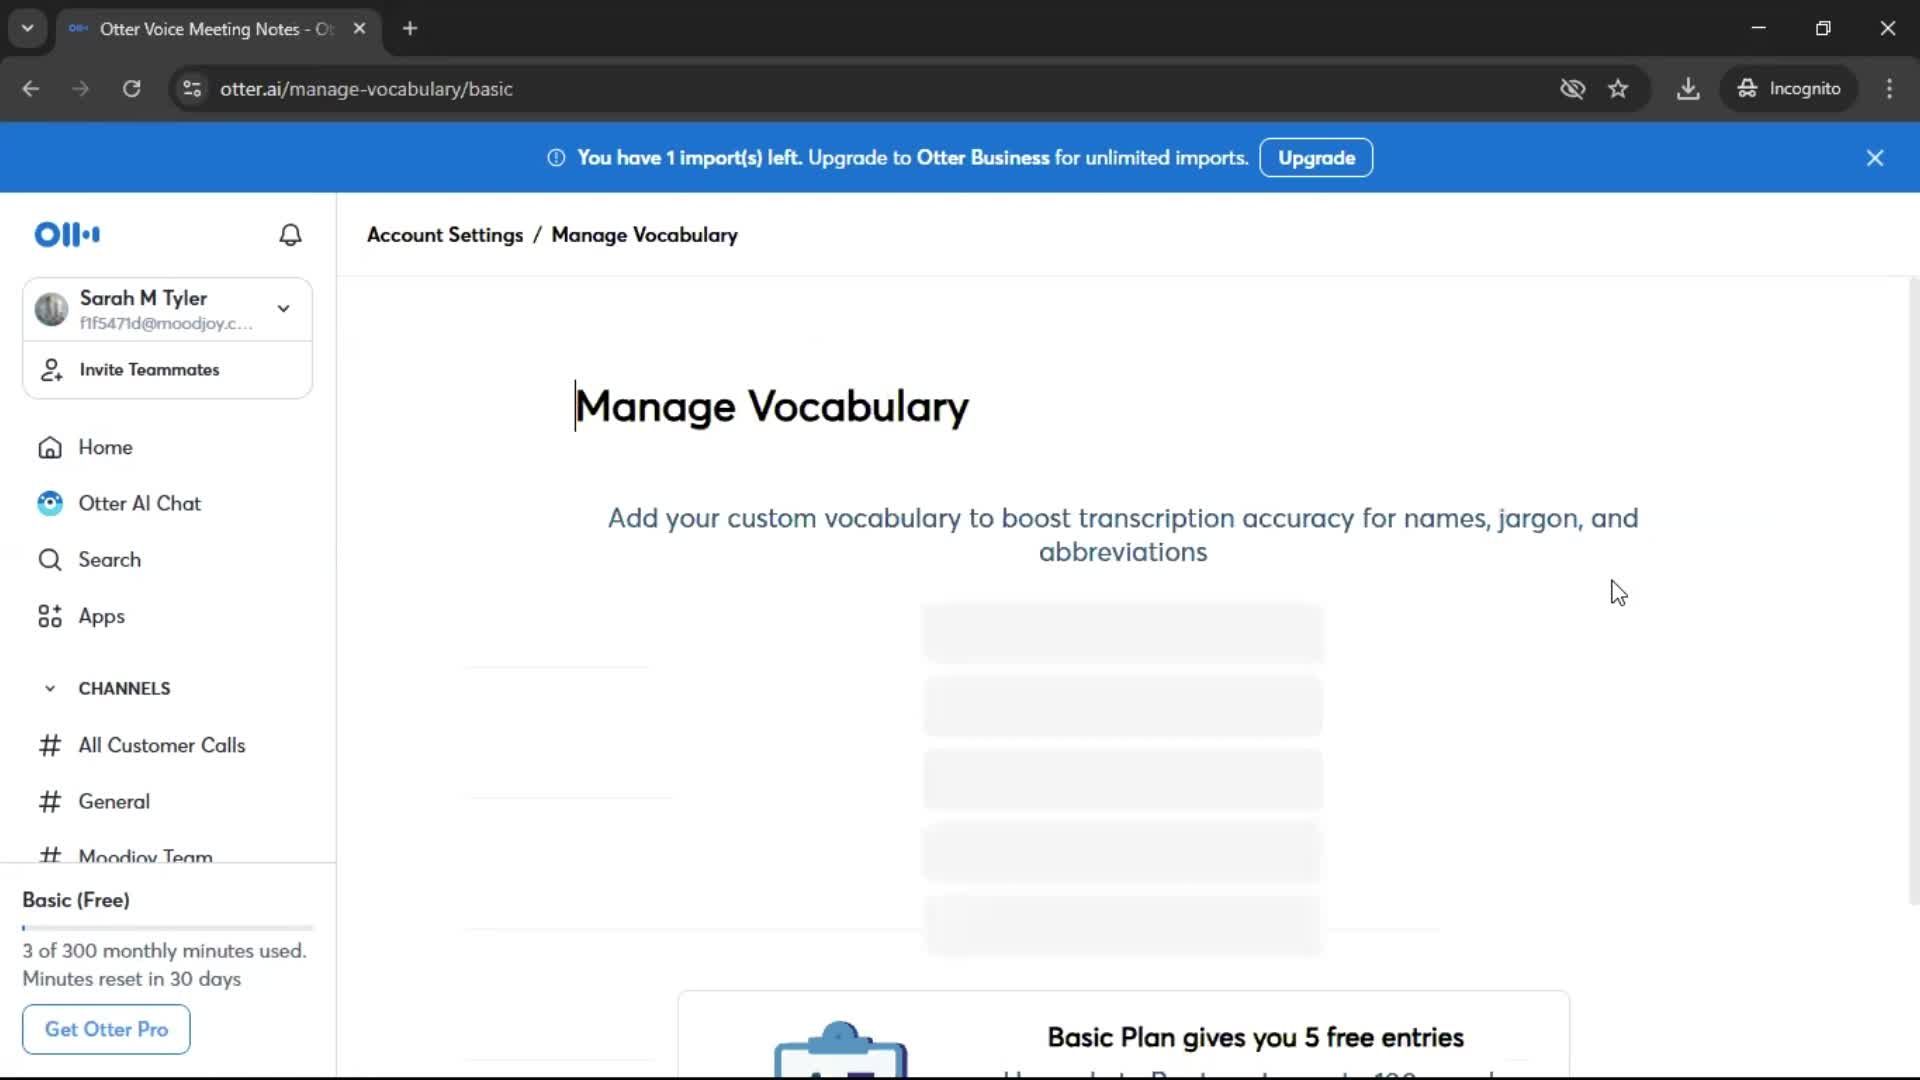
Task: Open browser downloads
Action: [1688, 89]
